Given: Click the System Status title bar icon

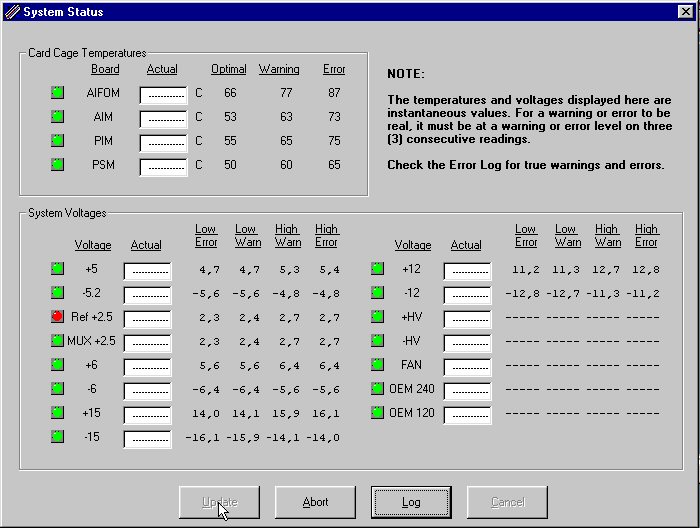Looking at the screenshot, I should click(12, 12).
